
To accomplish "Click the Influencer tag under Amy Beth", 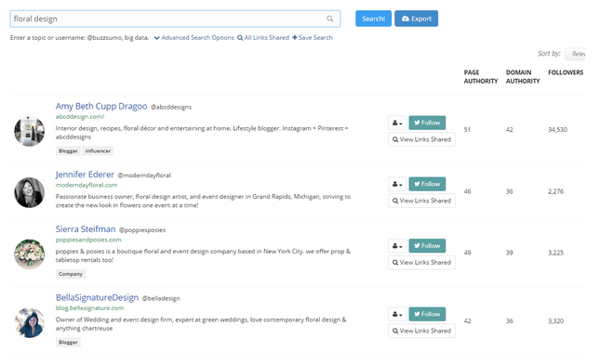I will click(98, 151).
